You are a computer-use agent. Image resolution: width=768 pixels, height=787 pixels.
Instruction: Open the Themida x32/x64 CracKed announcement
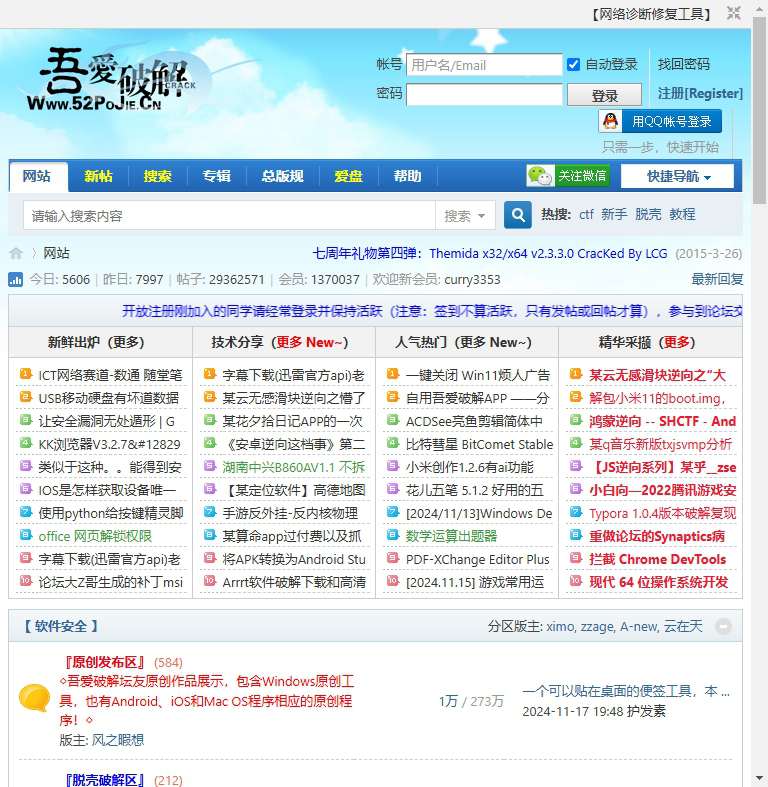pyautogui.click(x=490, y=253)
